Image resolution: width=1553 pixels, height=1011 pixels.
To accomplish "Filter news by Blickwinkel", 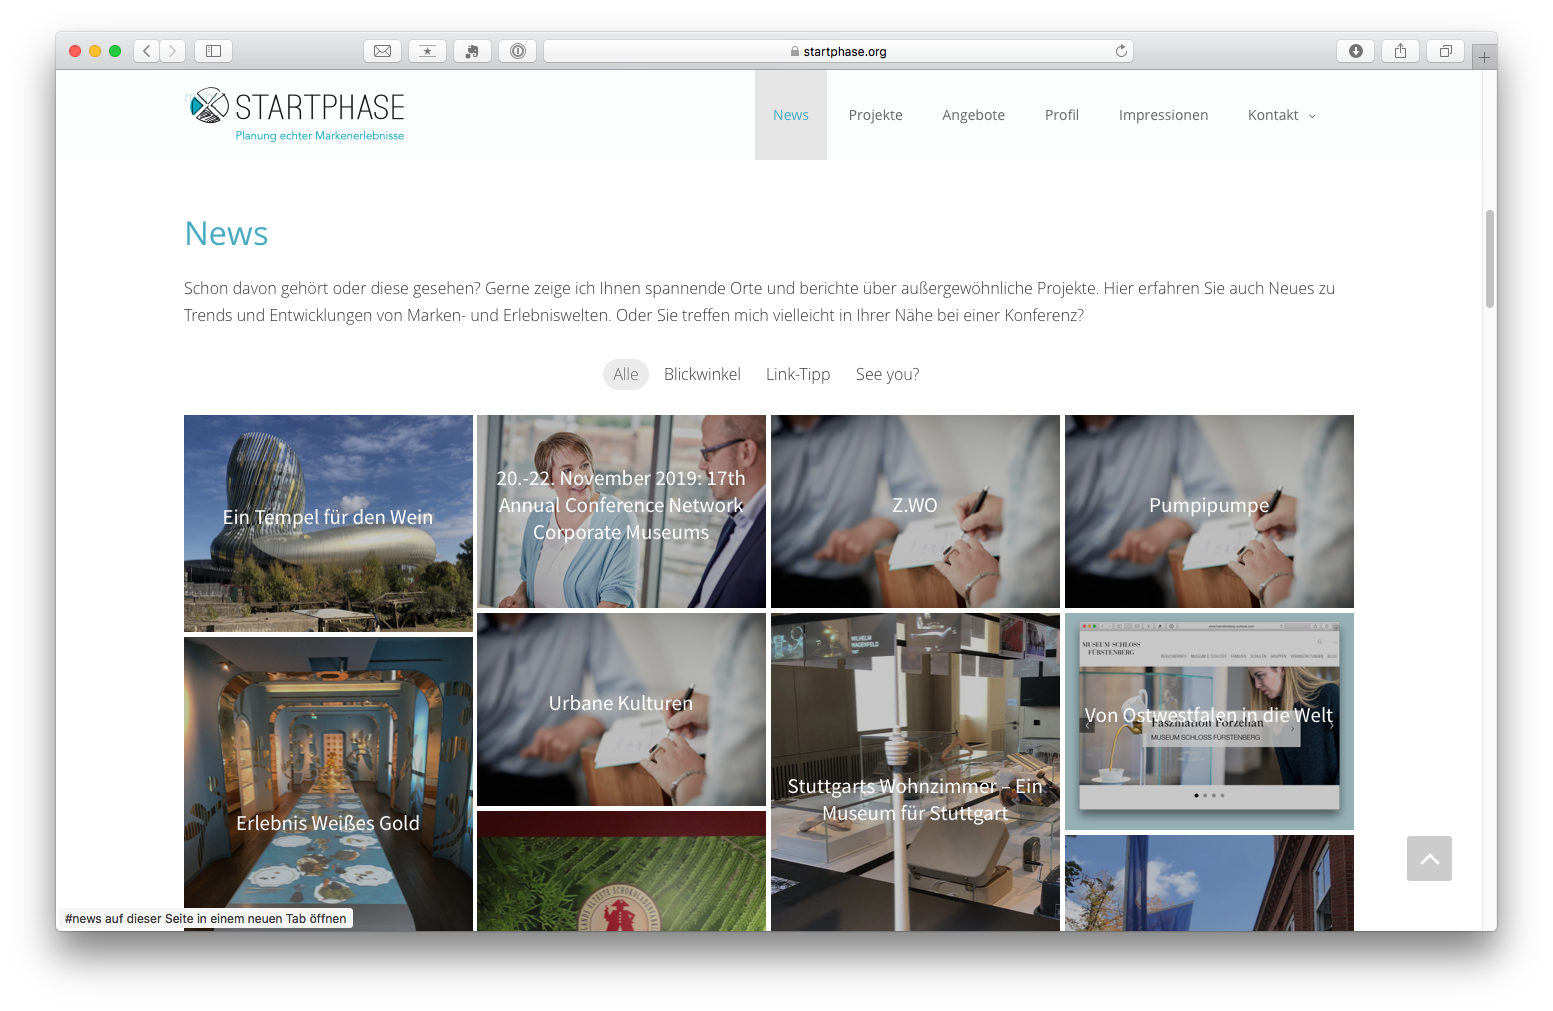I will coord(702,374).
